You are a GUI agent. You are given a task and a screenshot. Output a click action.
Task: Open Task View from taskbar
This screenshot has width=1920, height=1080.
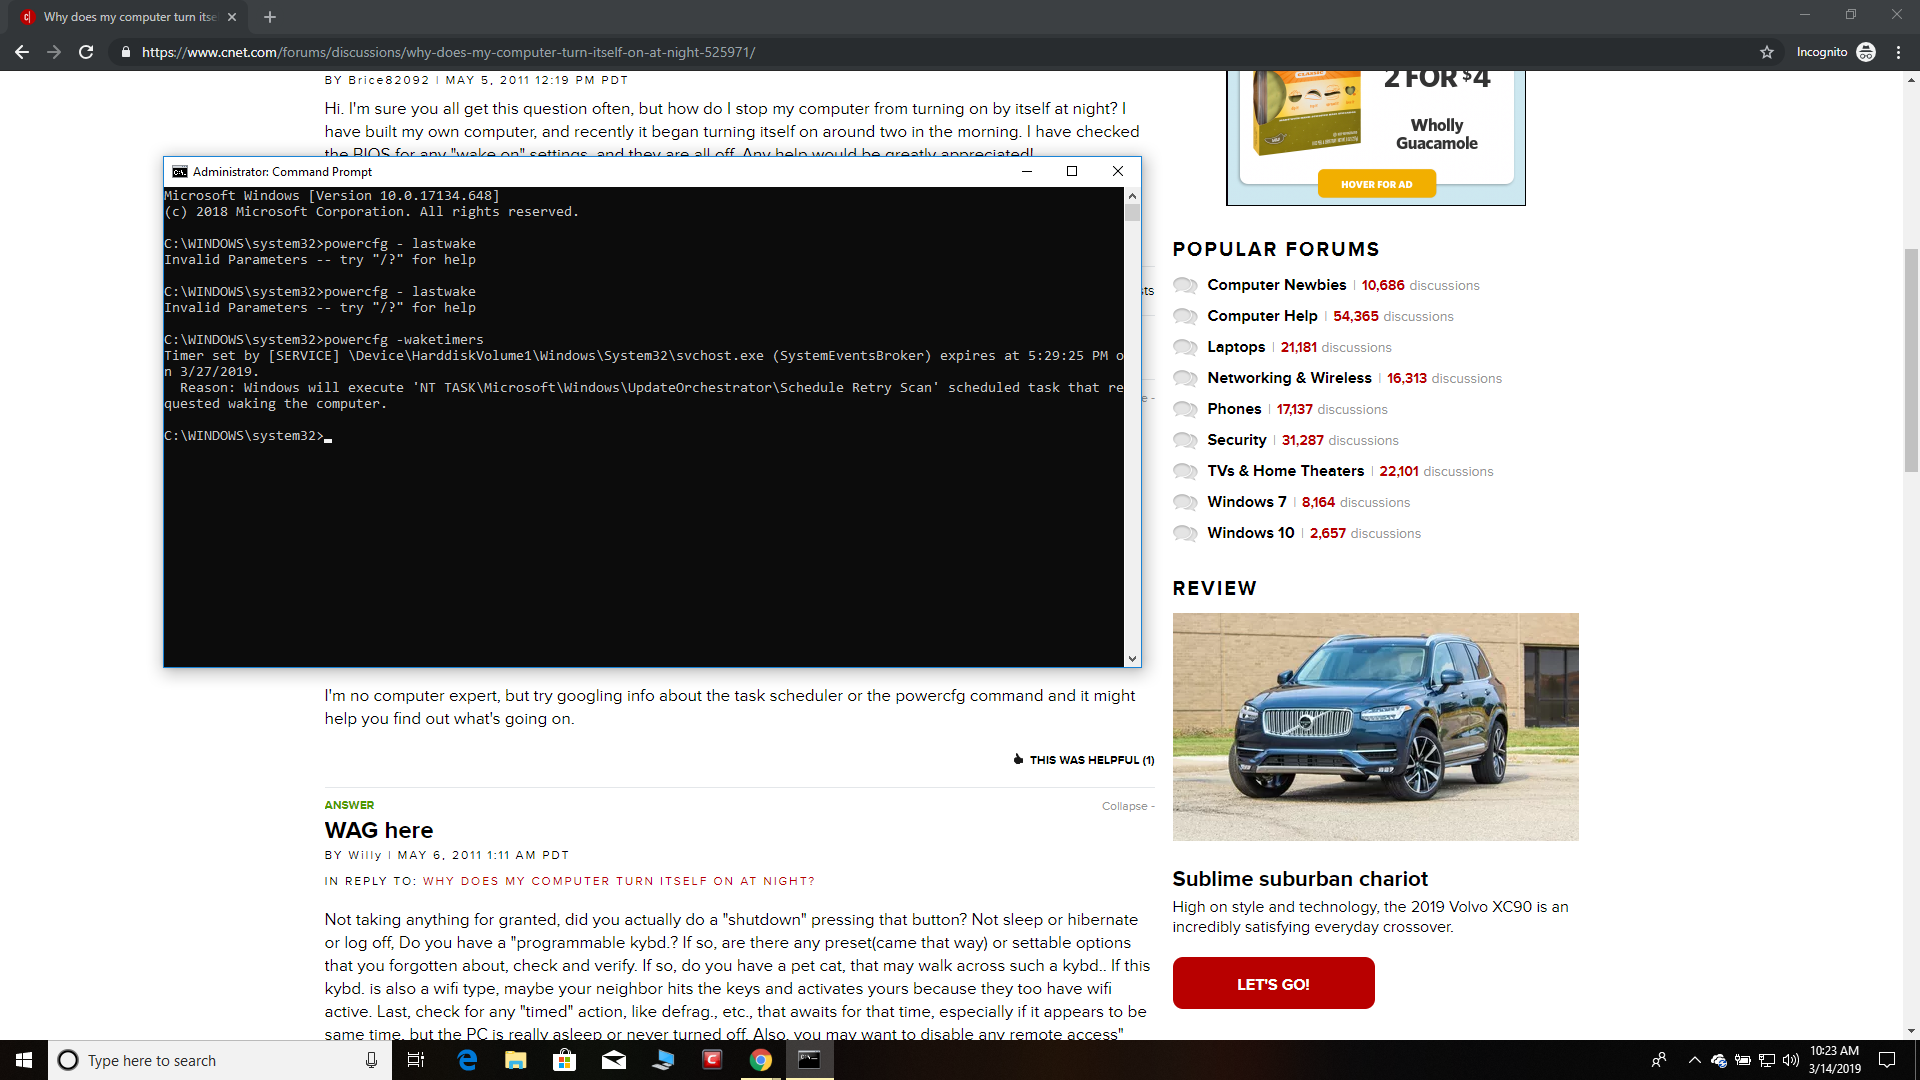[x=416, y=1060]
